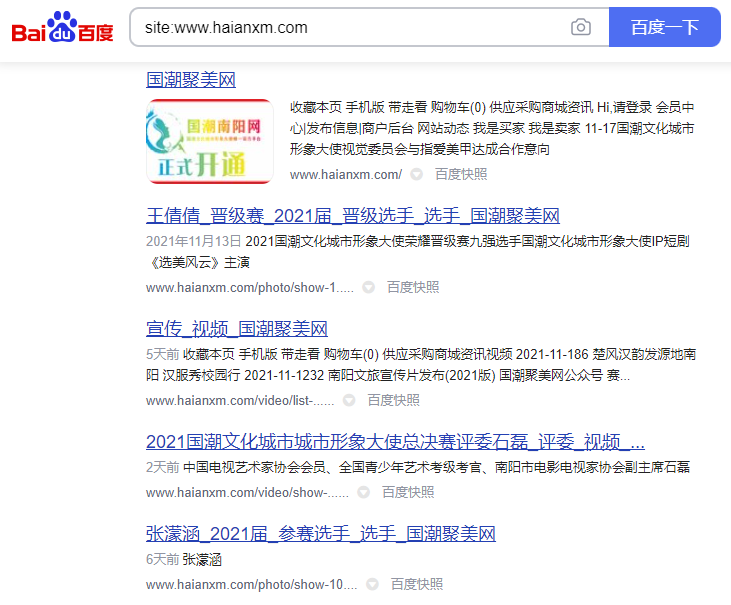The height and width of the screenshot is (605, 731).
Task: Expand dropdown arrow beside video/show URL
Action: pyautogui.click(x=363, y=492)
